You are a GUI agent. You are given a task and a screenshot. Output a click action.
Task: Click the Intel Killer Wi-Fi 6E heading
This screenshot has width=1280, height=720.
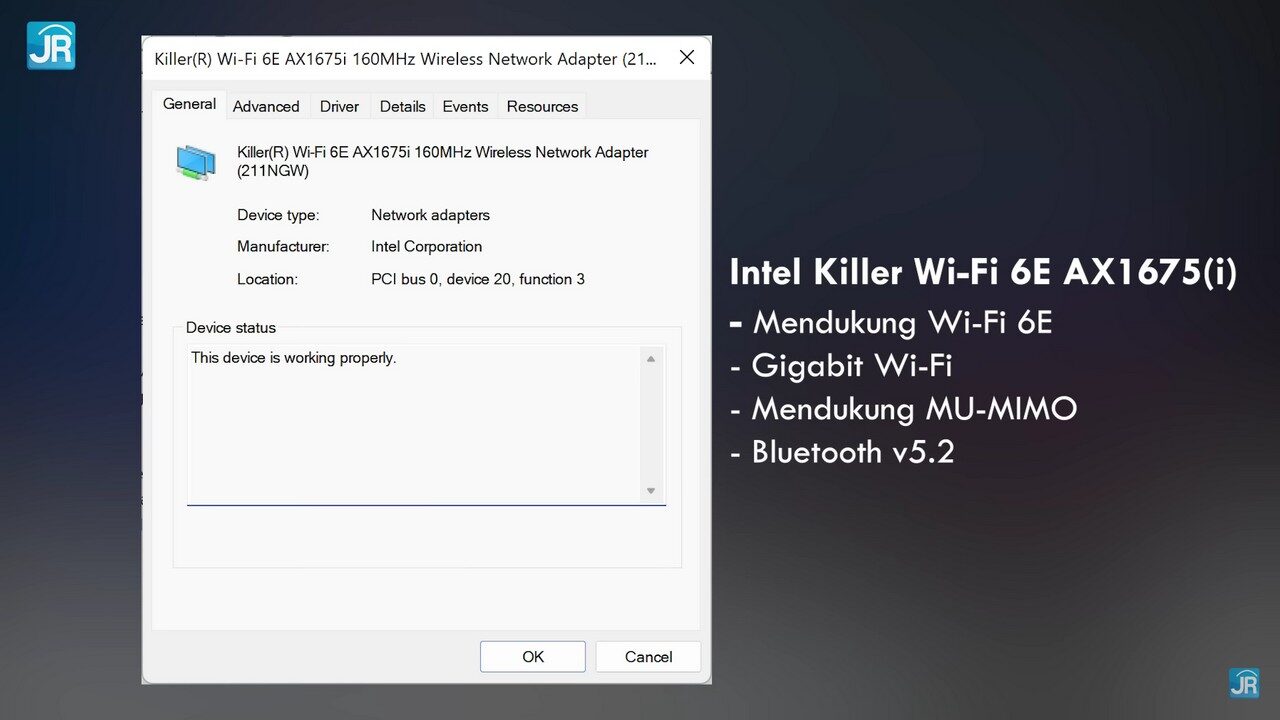(x=982, y=273)
